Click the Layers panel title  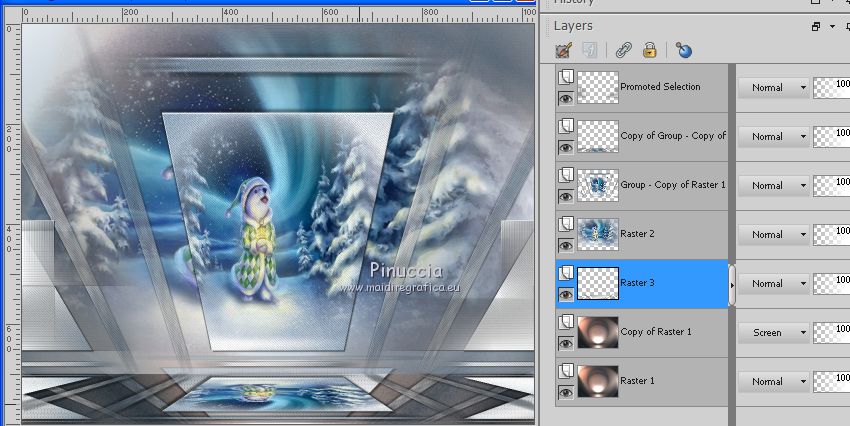[x=573, y=25]
